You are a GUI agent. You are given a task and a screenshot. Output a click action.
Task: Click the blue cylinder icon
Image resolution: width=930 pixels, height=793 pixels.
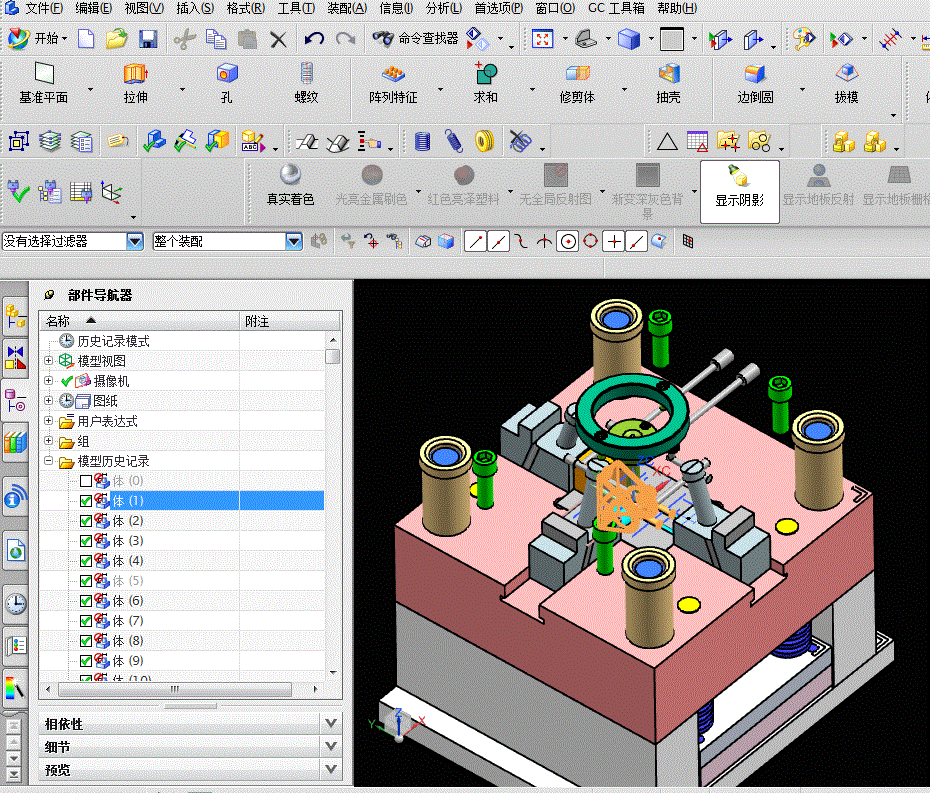(x=422, y=141)
